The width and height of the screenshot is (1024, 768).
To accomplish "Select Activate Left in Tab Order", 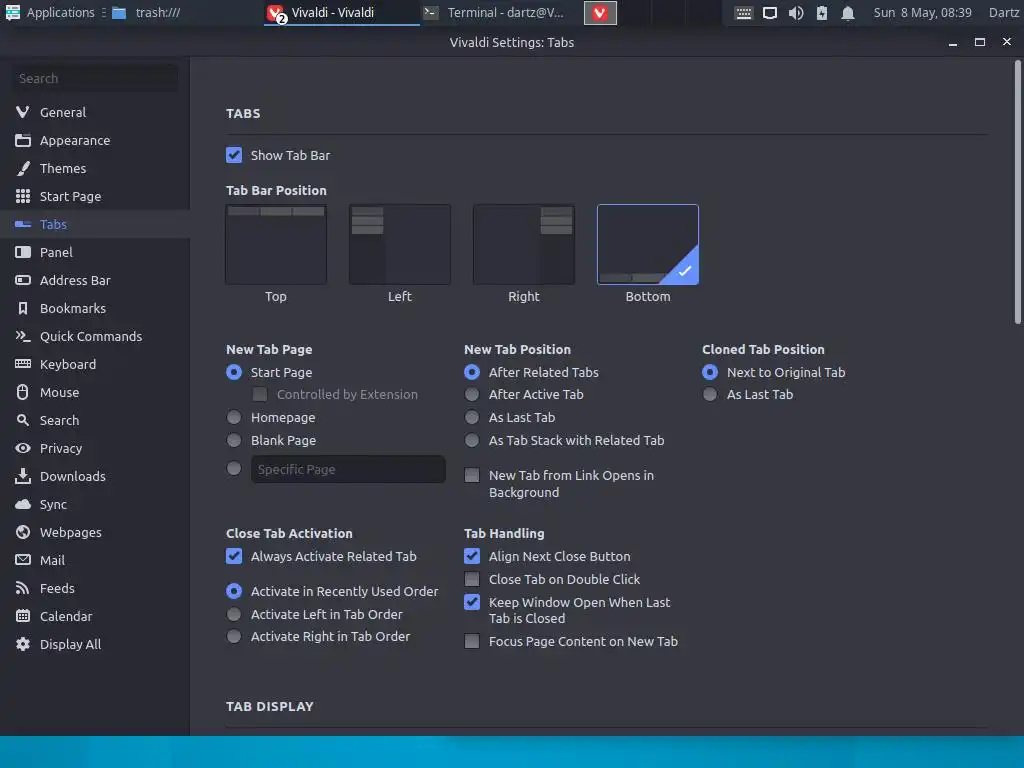I will point(234,615).
